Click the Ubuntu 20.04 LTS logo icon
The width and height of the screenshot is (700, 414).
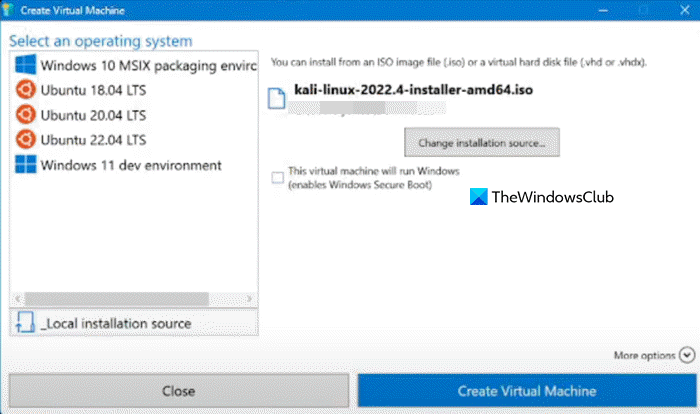25,115
